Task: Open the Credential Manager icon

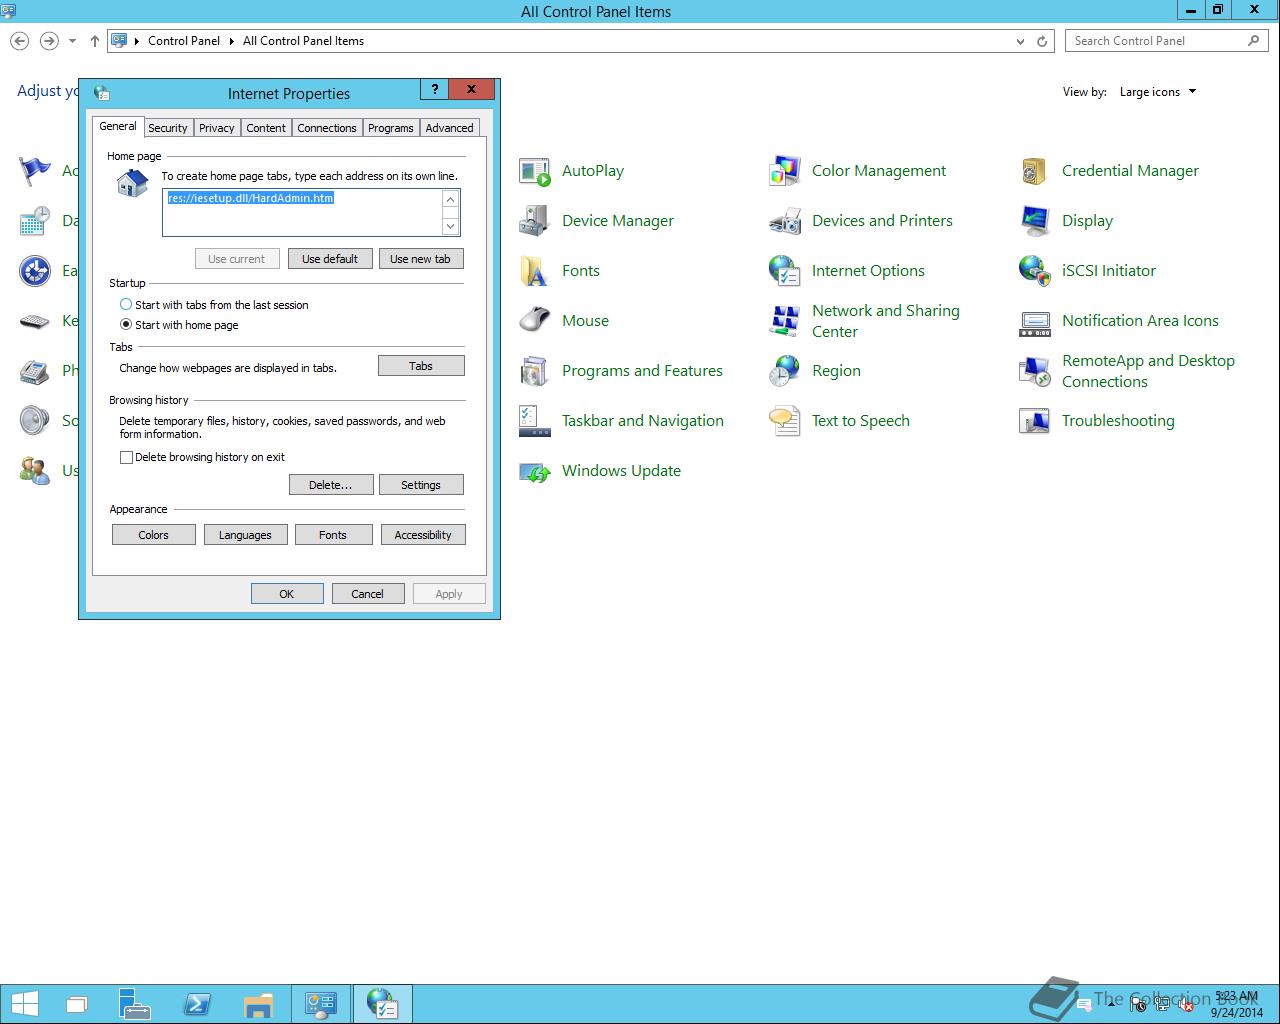Action: coord(1035,171)
